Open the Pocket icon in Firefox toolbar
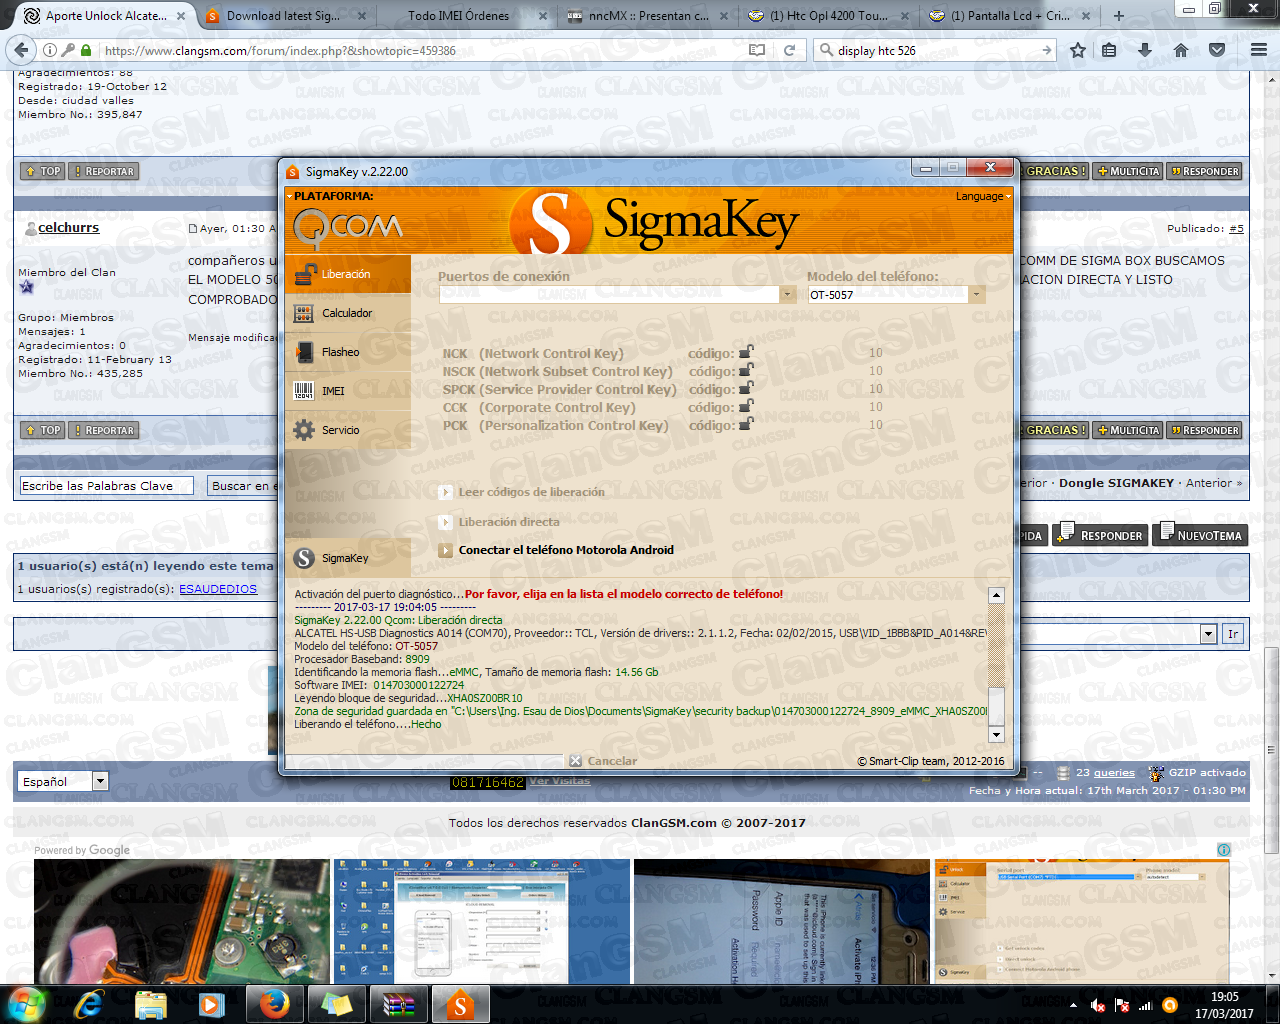1280x1024 pixels. (x=1217, y=50)
